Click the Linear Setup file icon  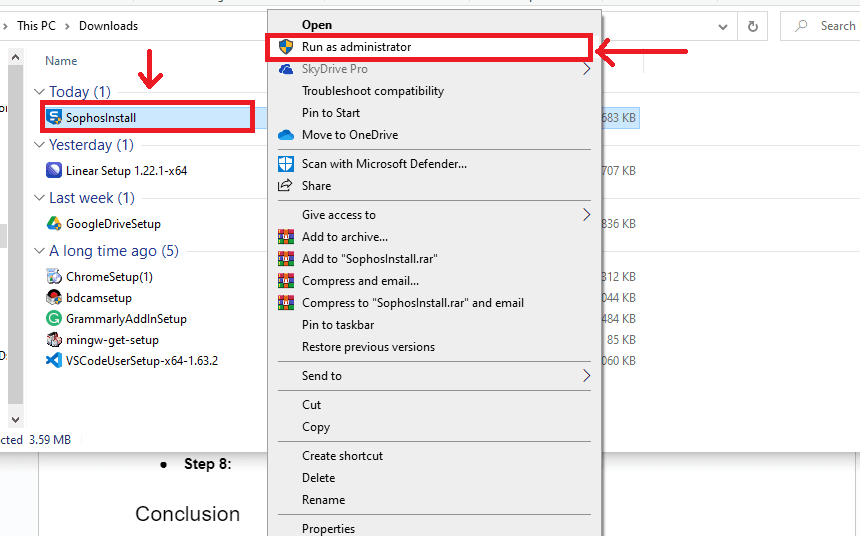(54, 170)
